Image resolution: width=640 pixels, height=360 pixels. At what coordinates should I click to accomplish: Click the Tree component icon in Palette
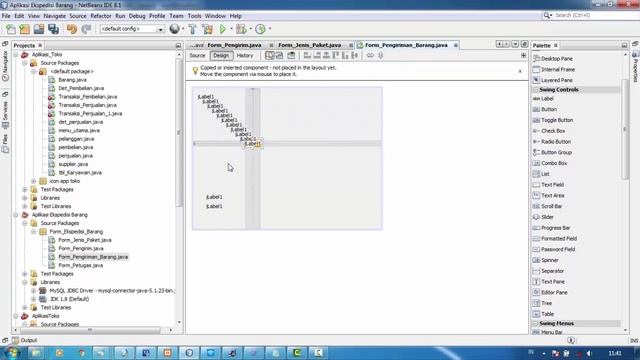point(537,303)
